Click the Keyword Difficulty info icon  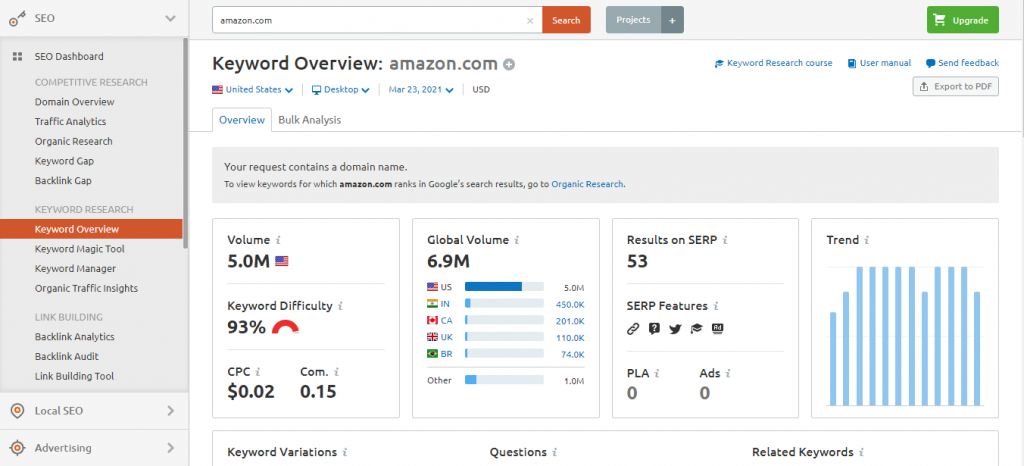tap(340, 305)
